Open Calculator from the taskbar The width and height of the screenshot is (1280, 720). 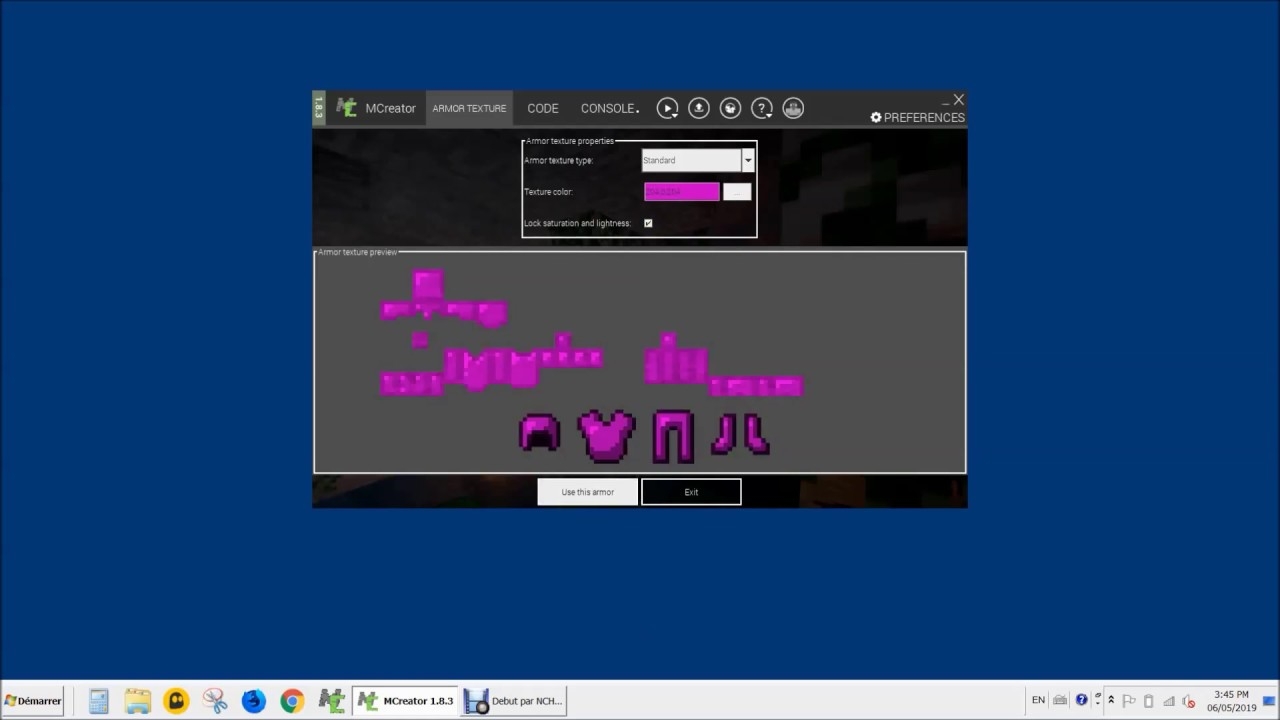click(98, 701)
